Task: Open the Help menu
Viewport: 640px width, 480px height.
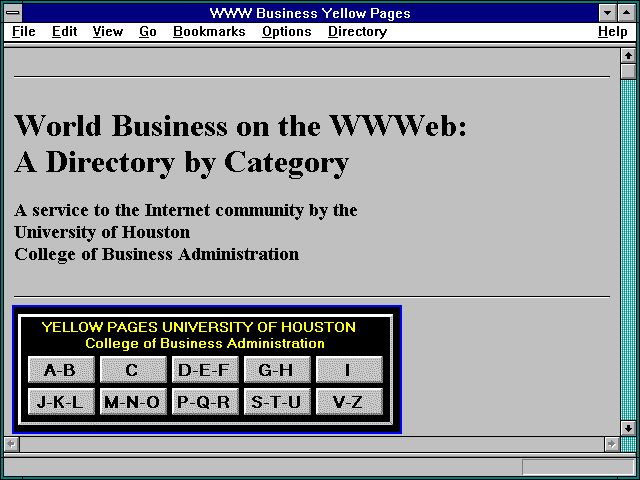Action: [x=612, y=32]
